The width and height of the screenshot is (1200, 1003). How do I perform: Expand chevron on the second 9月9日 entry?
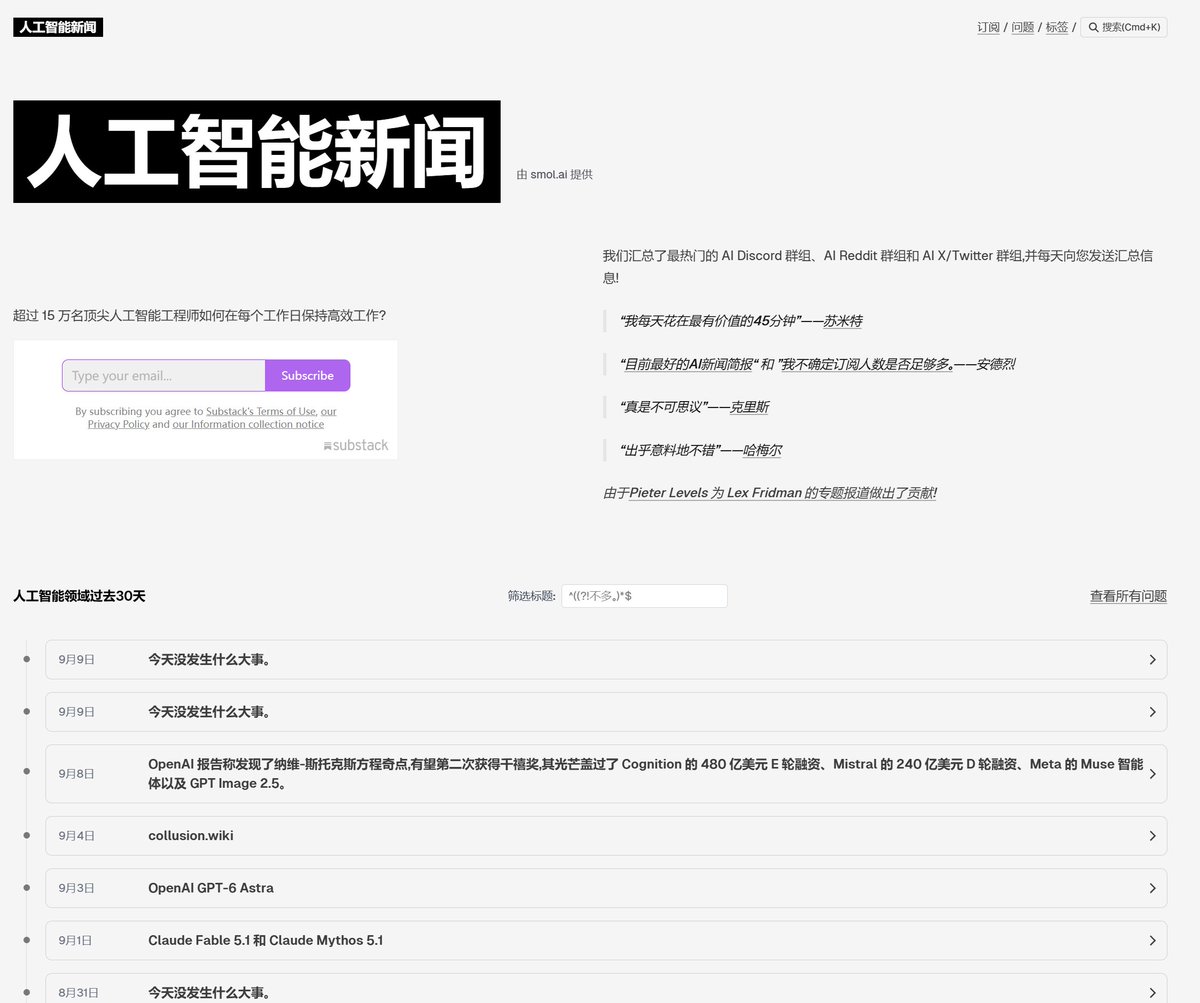click(1152, 712)
